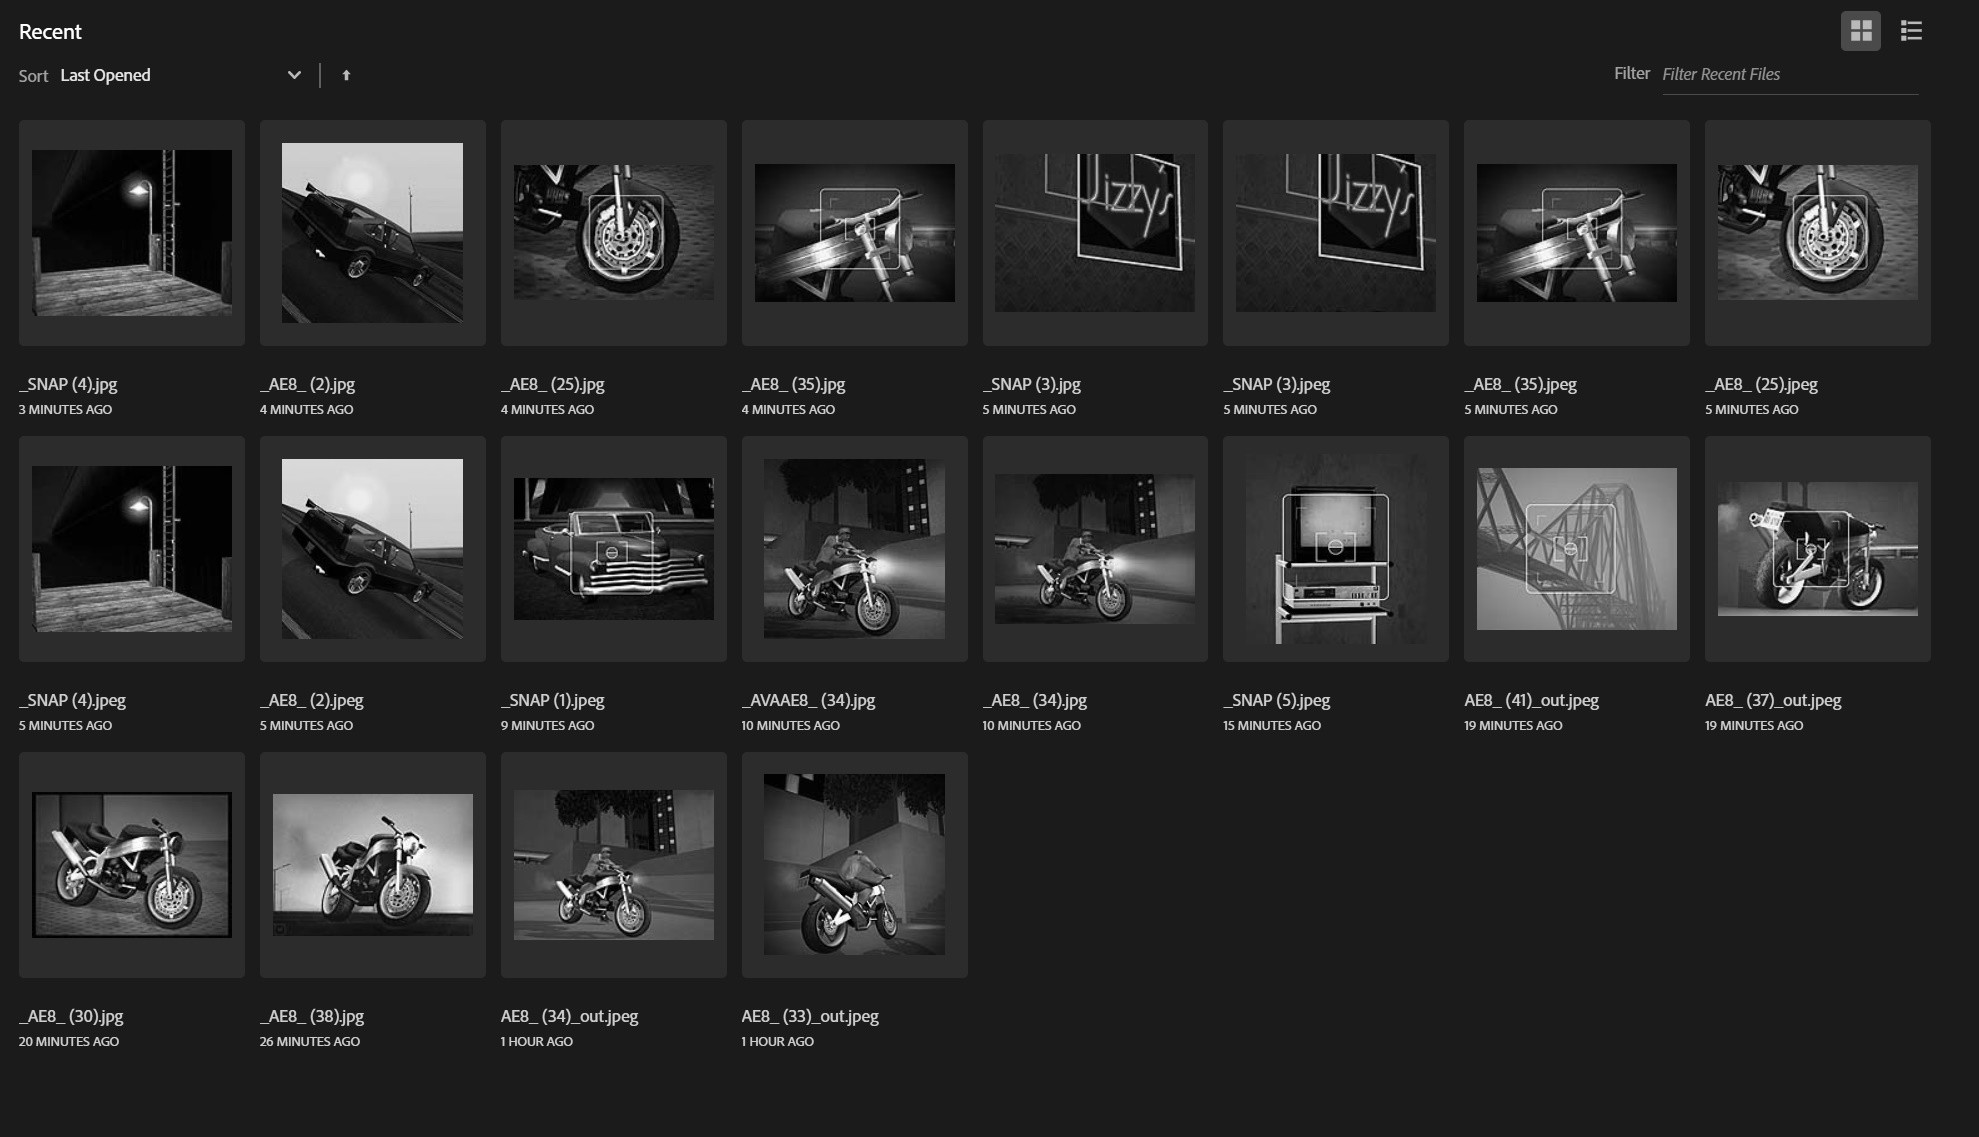Open the Last Opened sort dropdown

[180, 75]
